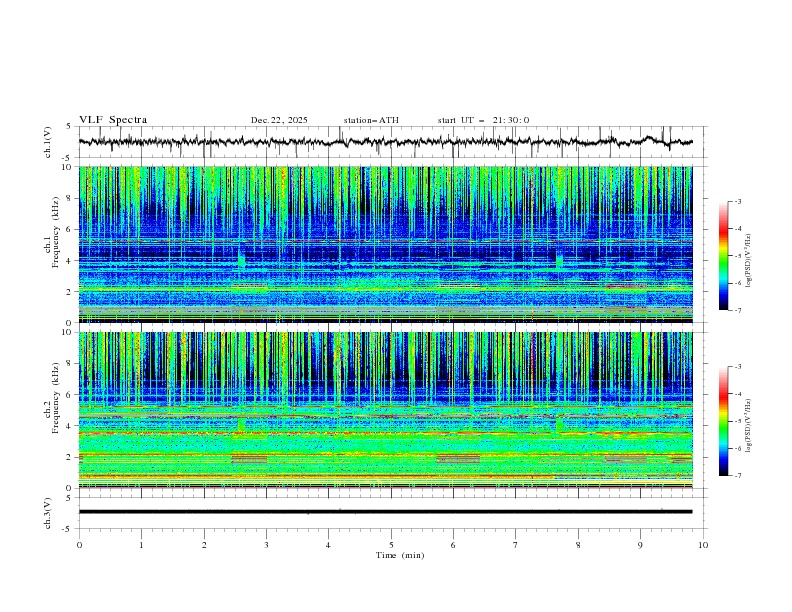Click the ch.1 spectrogram color scale bar

(723, 256)
